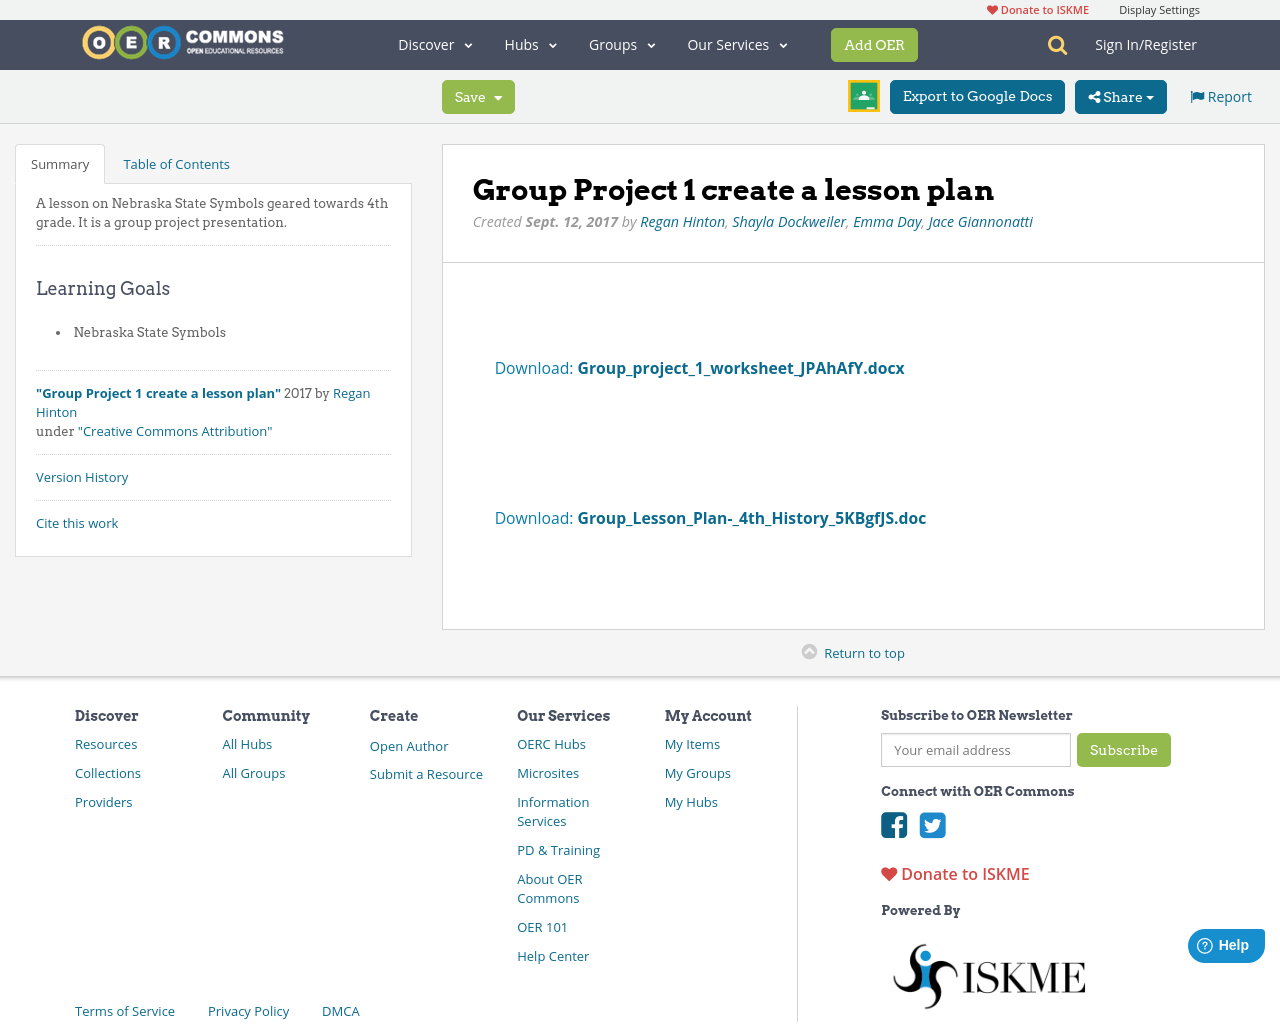Open the Facebook icon in footer
Screen dimensions: 1280x1024
click(894, 825)
